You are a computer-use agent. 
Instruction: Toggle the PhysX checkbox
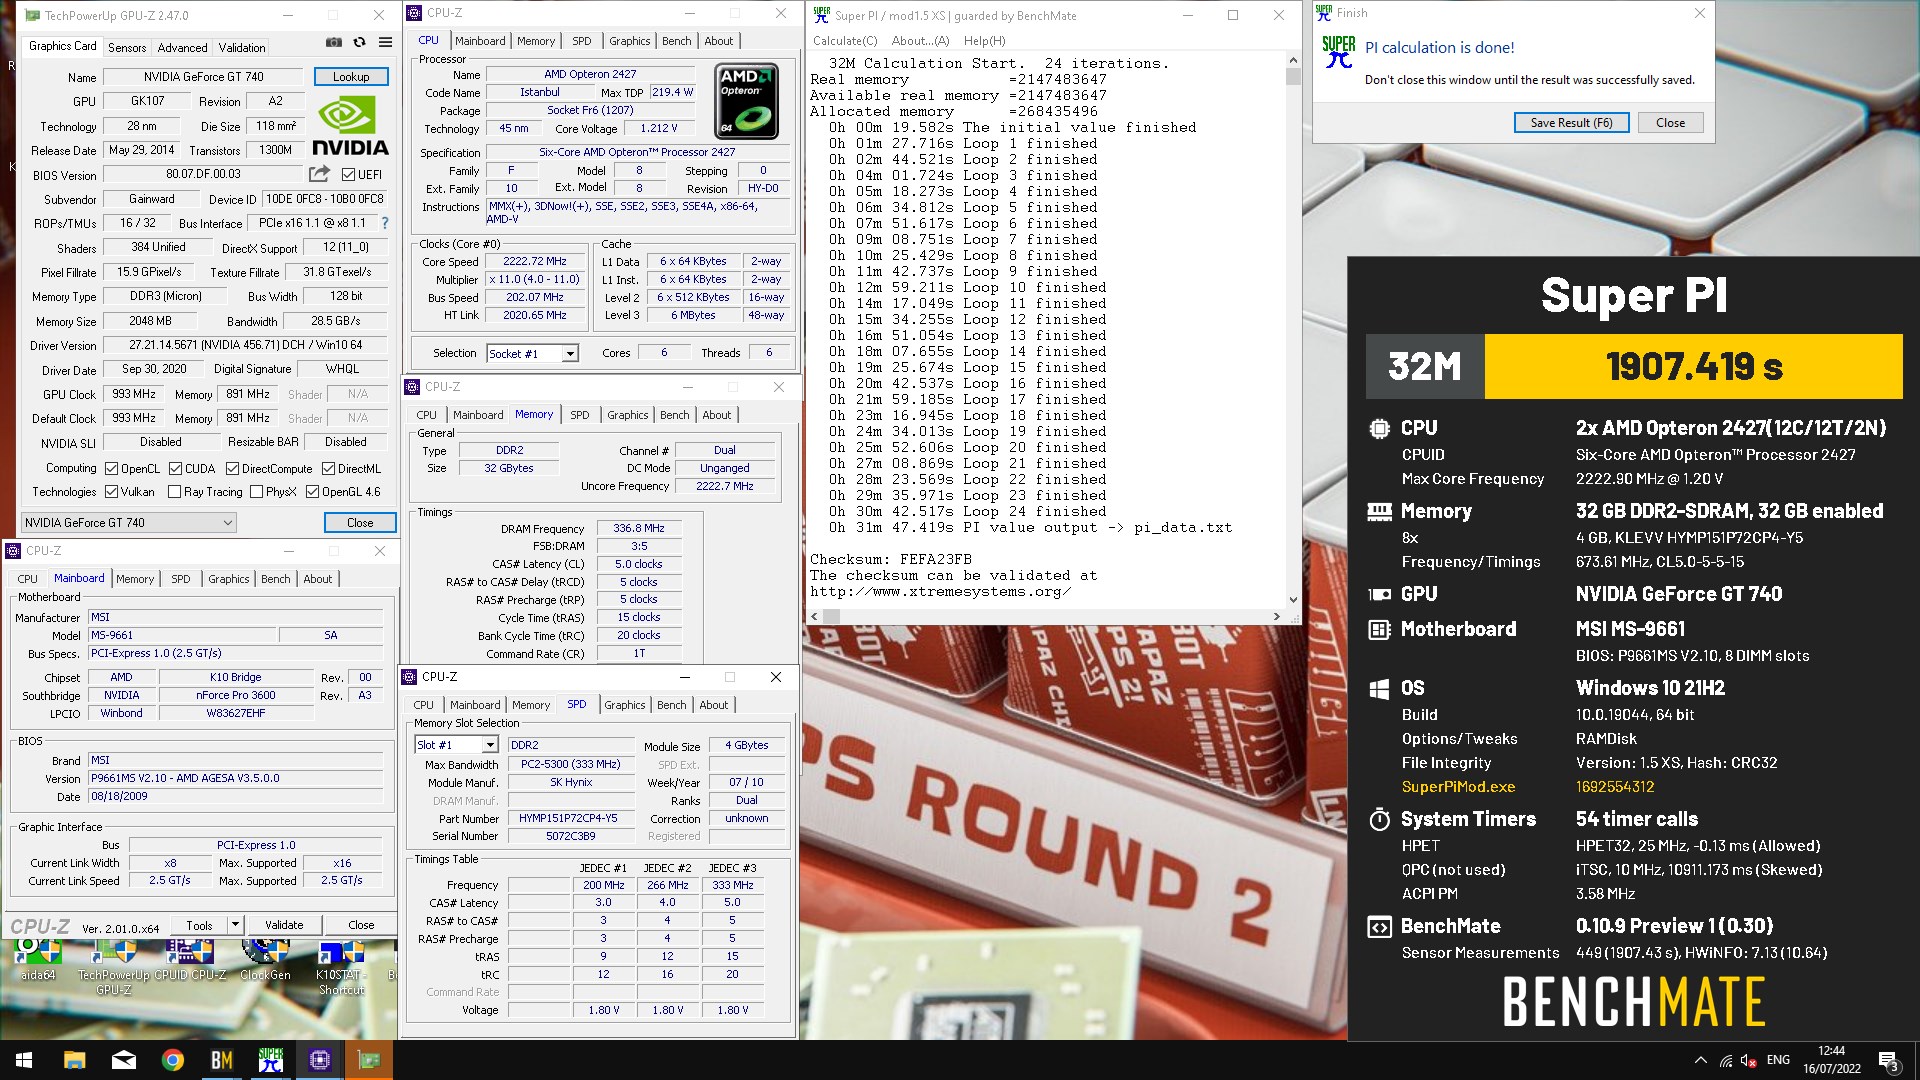click(256, 491)
